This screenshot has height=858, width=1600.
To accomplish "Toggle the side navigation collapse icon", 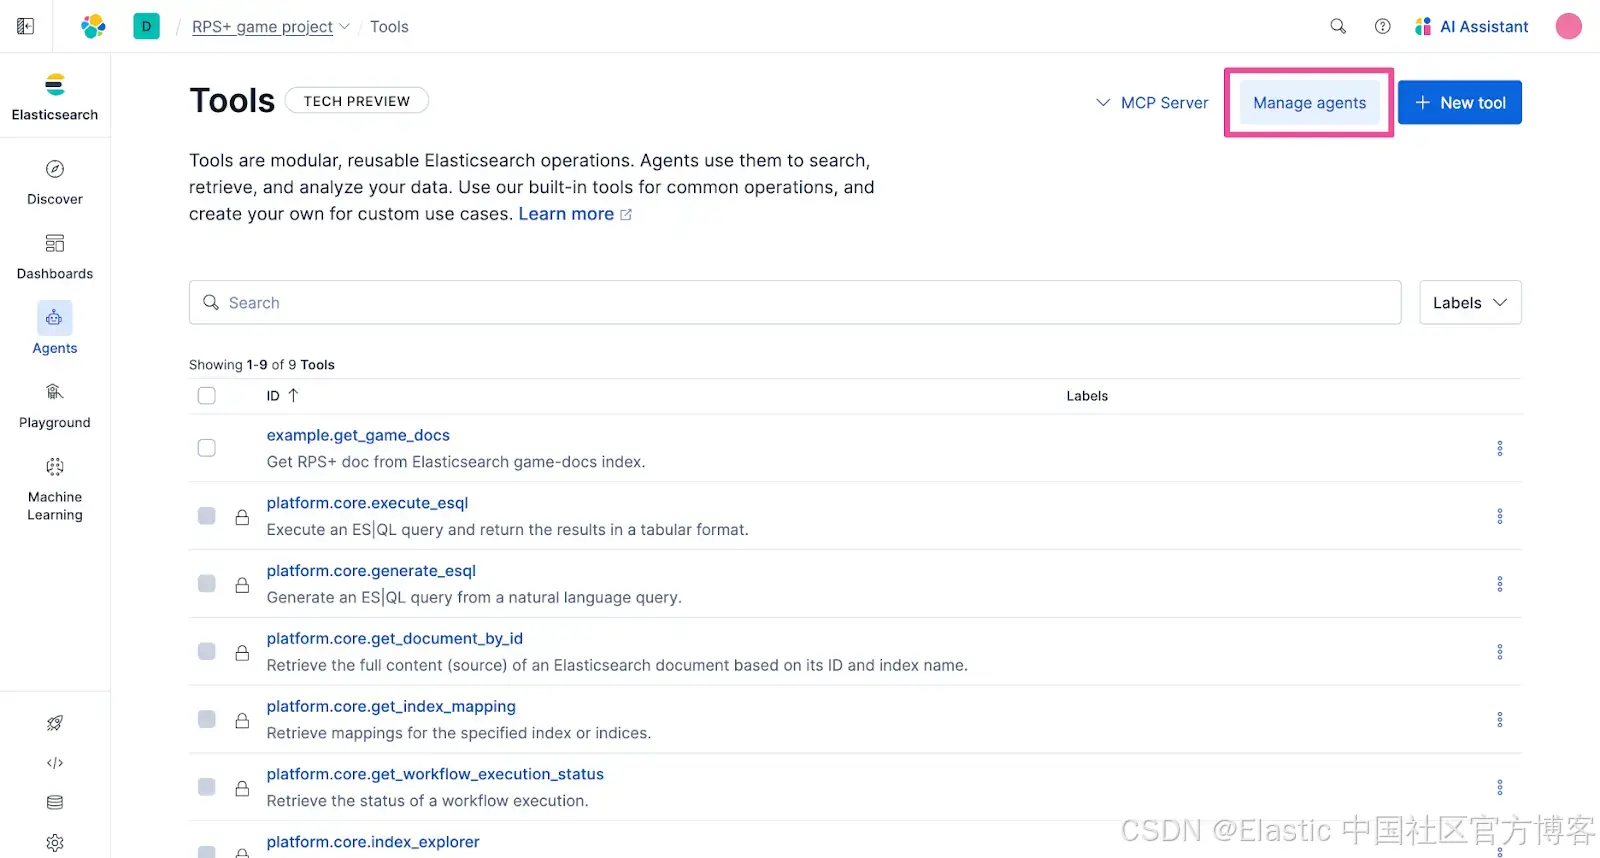I will point(26,26).
